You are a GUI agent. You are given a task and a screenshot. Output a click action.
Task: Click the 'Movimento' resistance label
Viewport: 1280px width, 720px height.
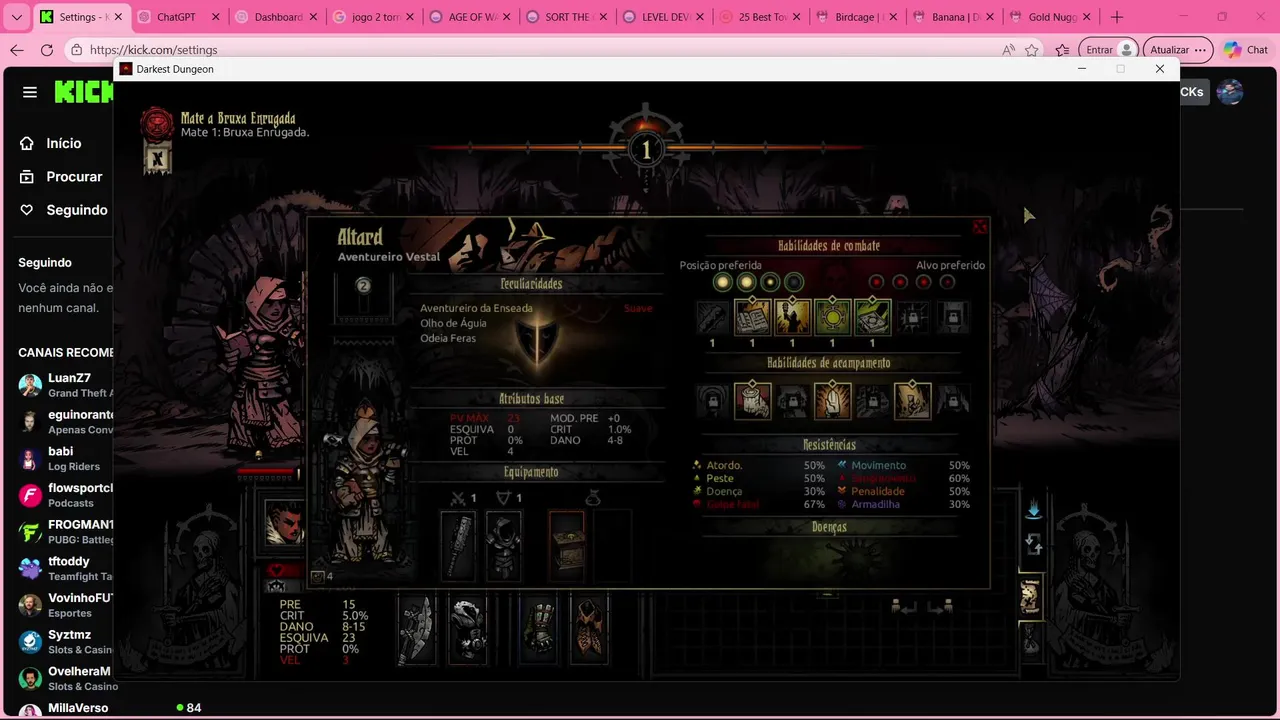[x=878, y=465]
